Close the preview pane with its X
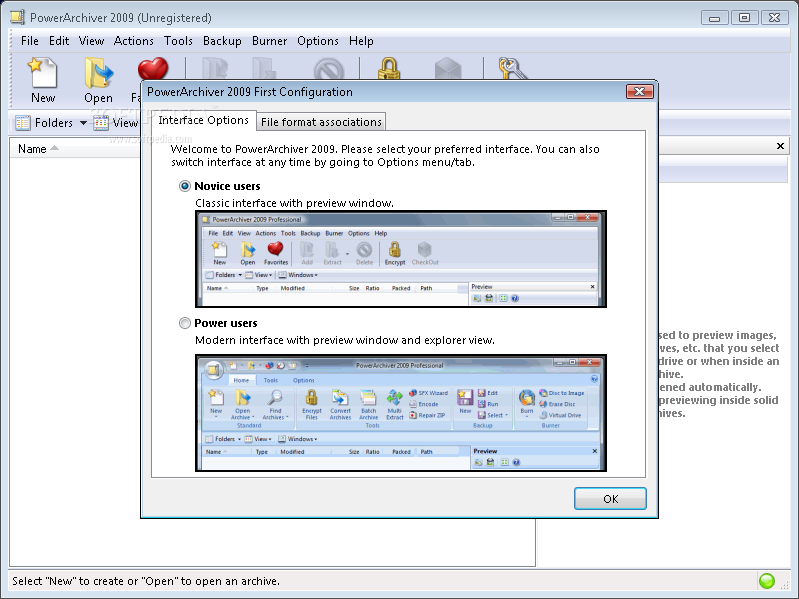Screen dimensions: 799x599 (780, 146)
